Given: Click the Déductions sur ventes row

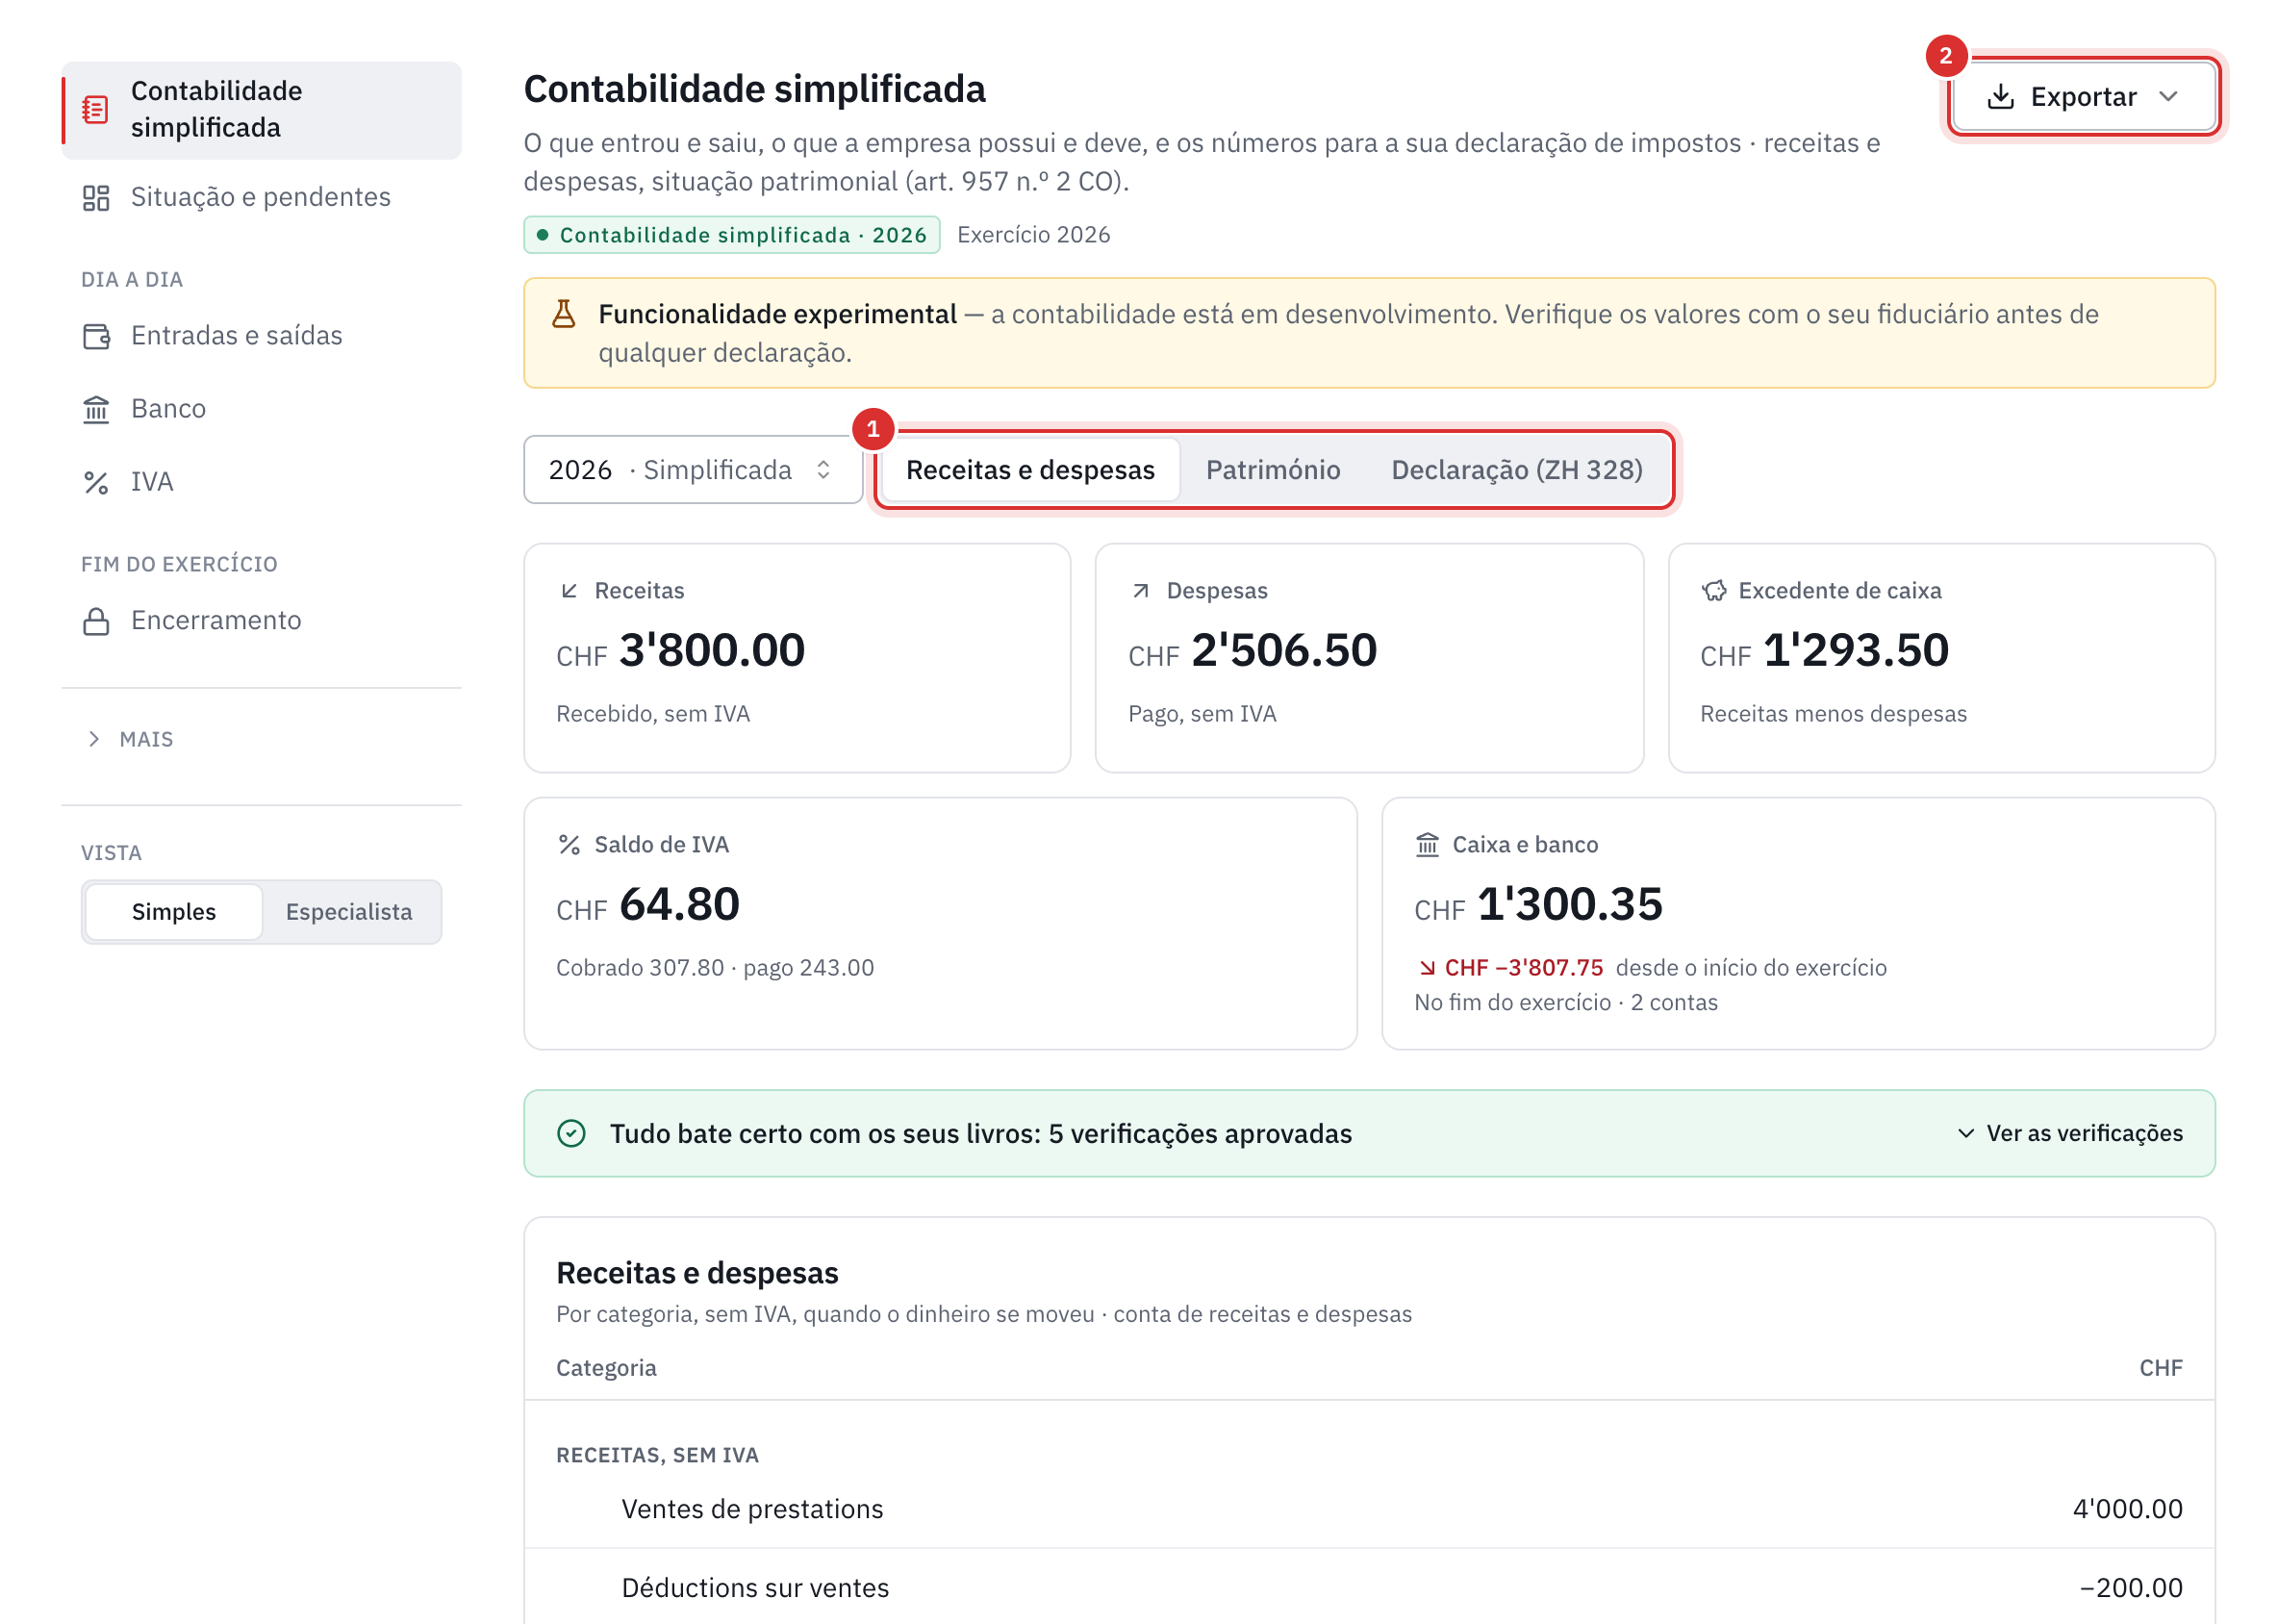Looking at the screenshot, I should coord(1369,1588).
